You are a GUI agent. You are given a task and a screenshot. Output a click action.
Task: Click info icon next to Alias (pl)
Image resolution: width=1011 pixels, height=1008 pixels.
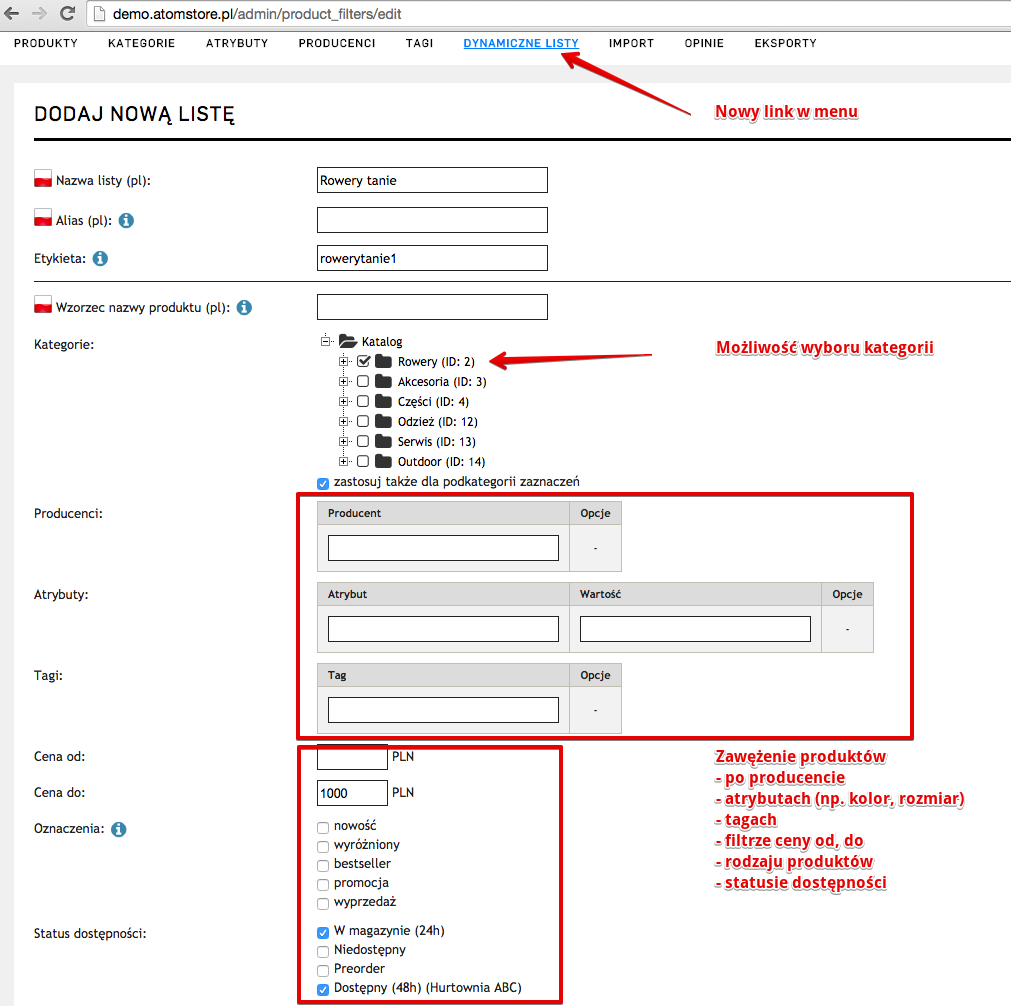point(126,221)
